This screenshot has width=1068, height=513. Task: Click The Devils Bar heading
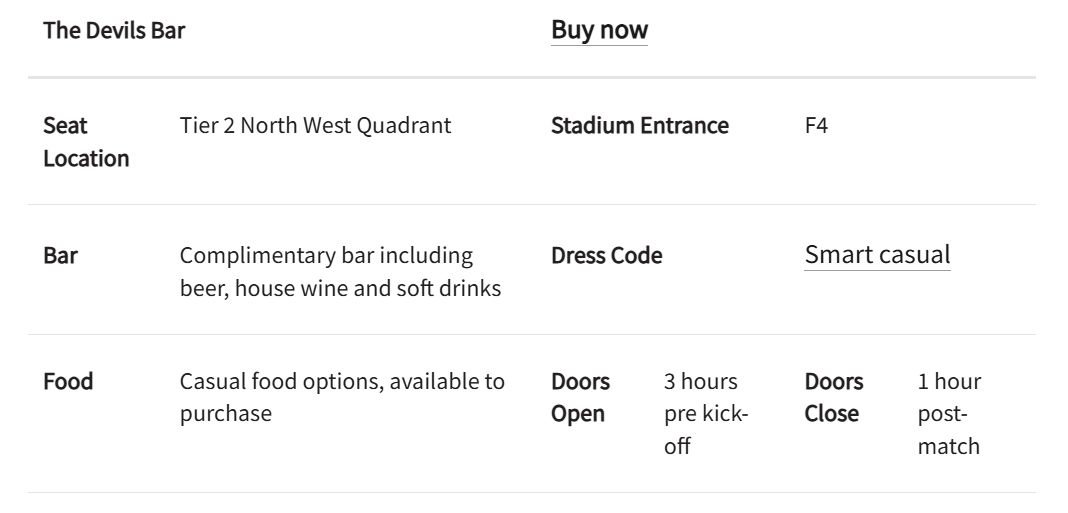pyautogui.click(x=114, y=30)
